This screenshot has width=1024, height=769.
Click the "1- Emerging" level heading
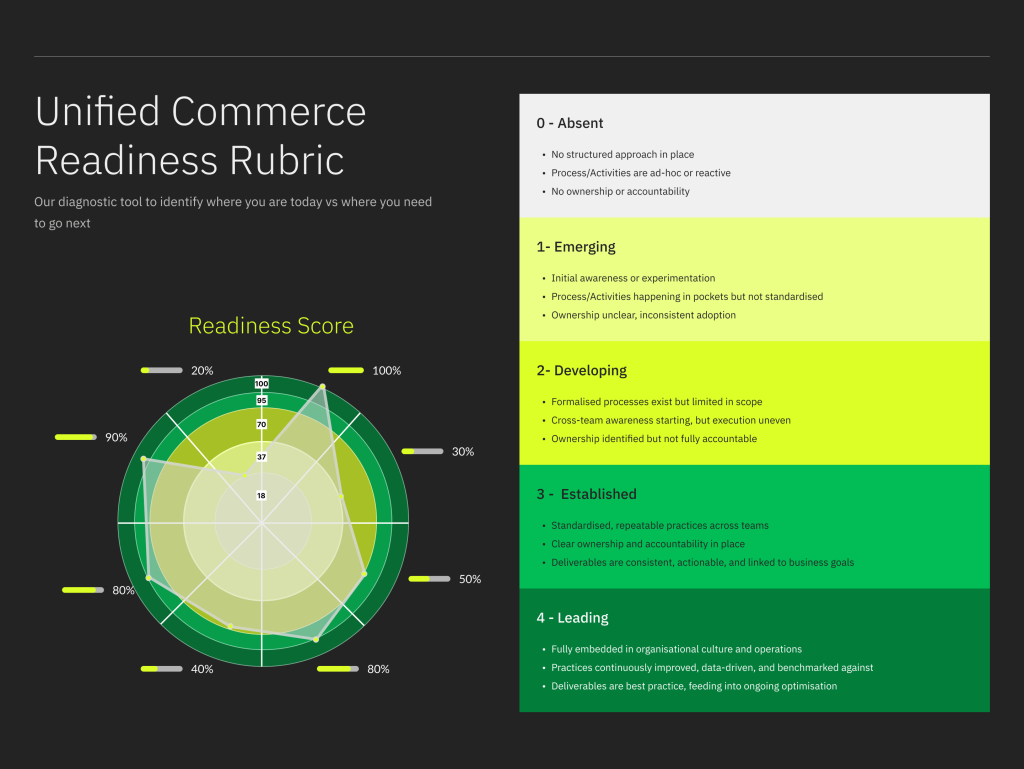[x=576, y=247]
